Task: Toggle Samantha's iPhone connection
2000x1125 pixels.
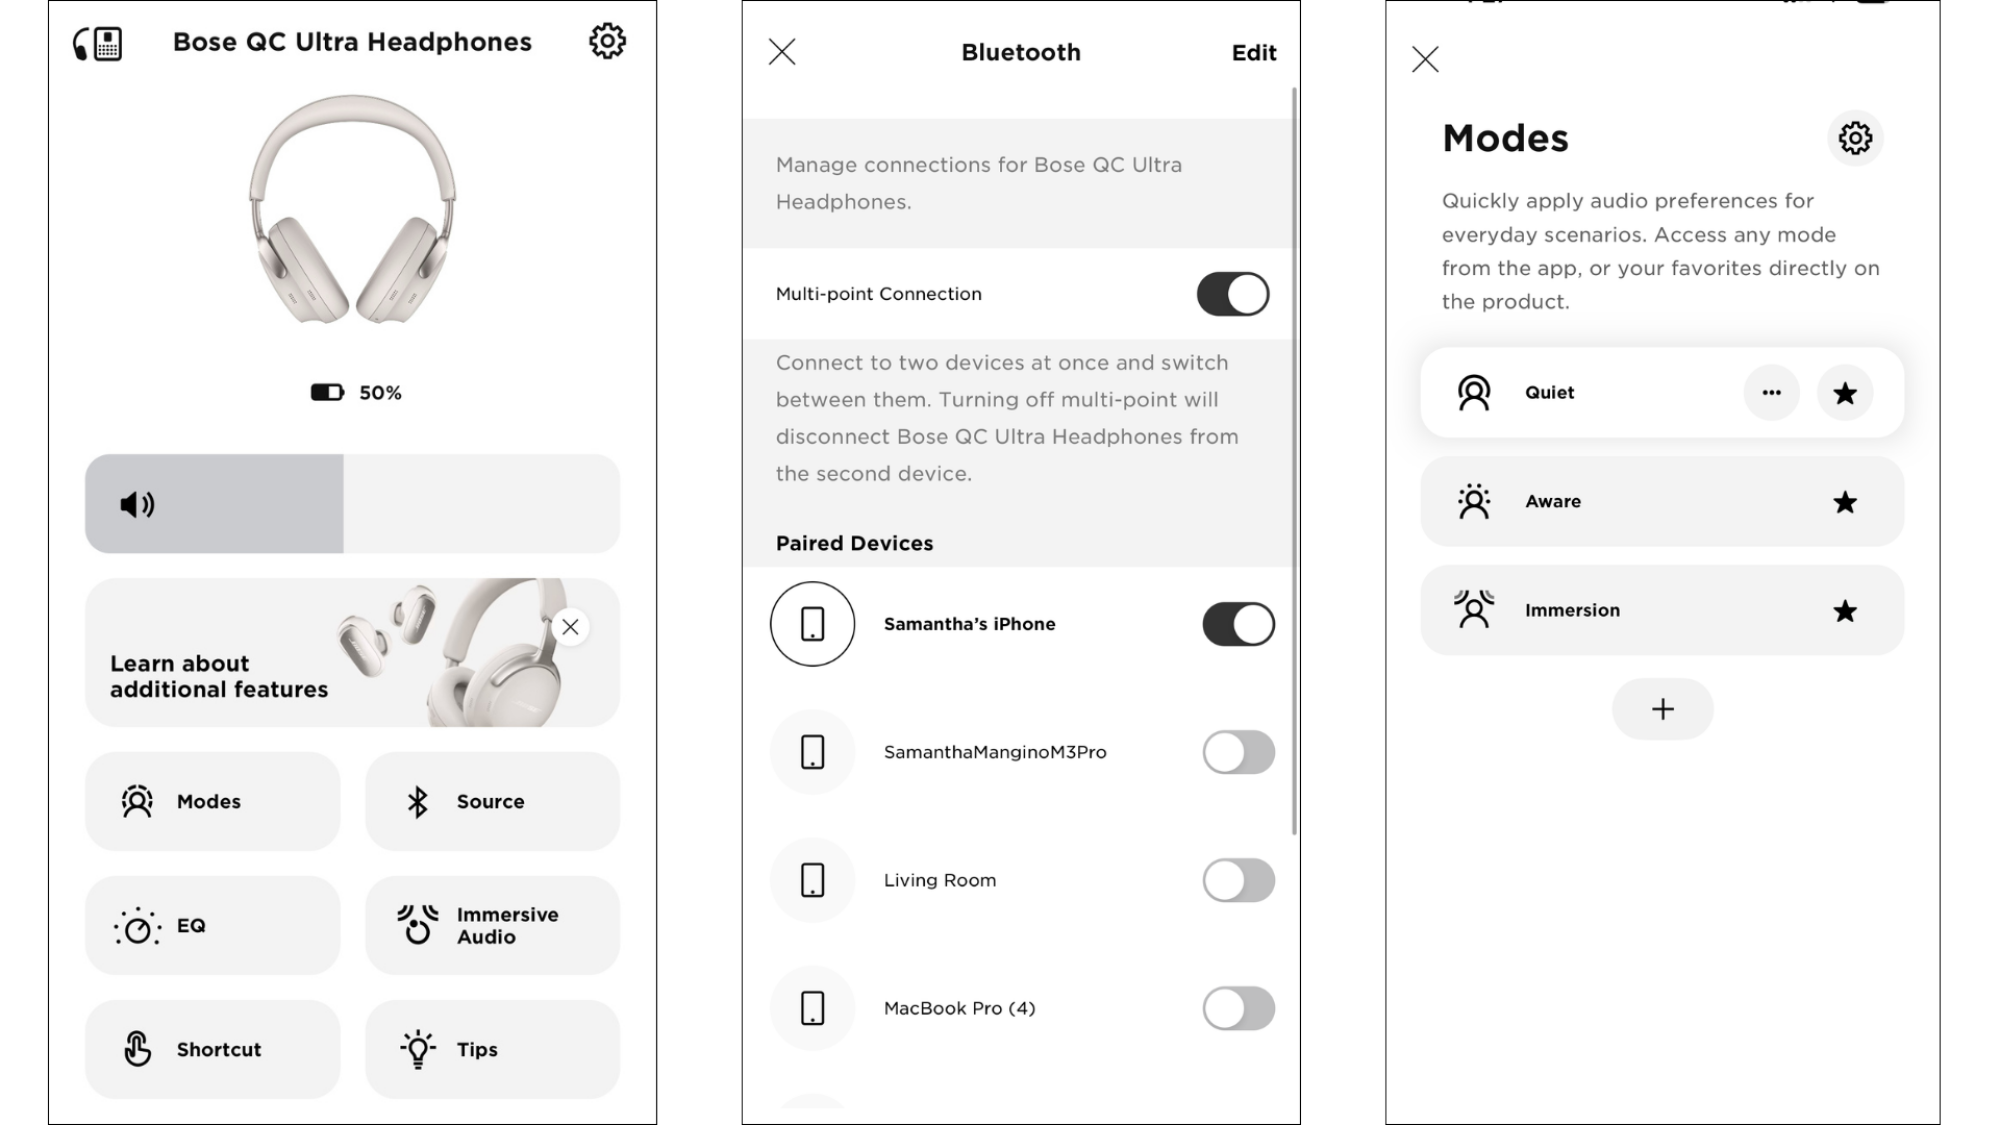Action: 1235,624
